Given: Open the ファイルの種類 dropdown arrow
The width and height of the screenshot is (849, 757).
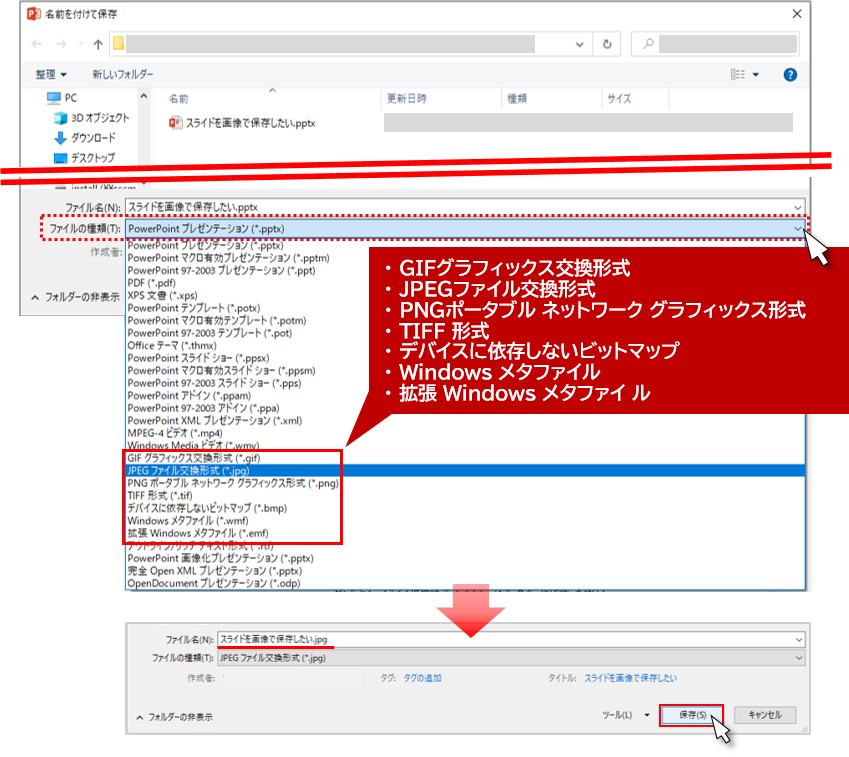Looking at the screenshot, I should (796, 229).
